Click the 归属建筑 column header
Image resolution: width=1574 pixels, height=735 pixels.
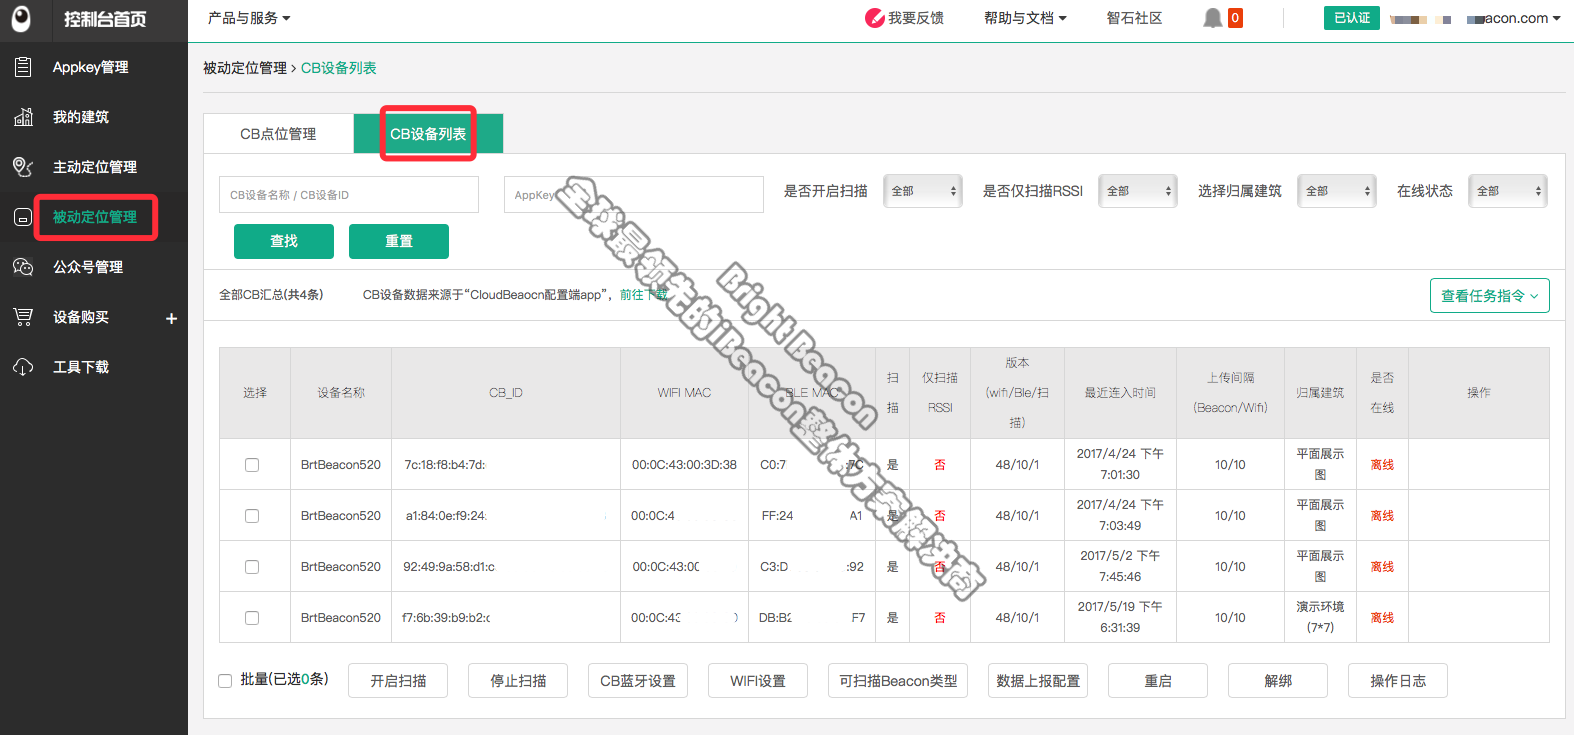click(x=1320, y=393)
